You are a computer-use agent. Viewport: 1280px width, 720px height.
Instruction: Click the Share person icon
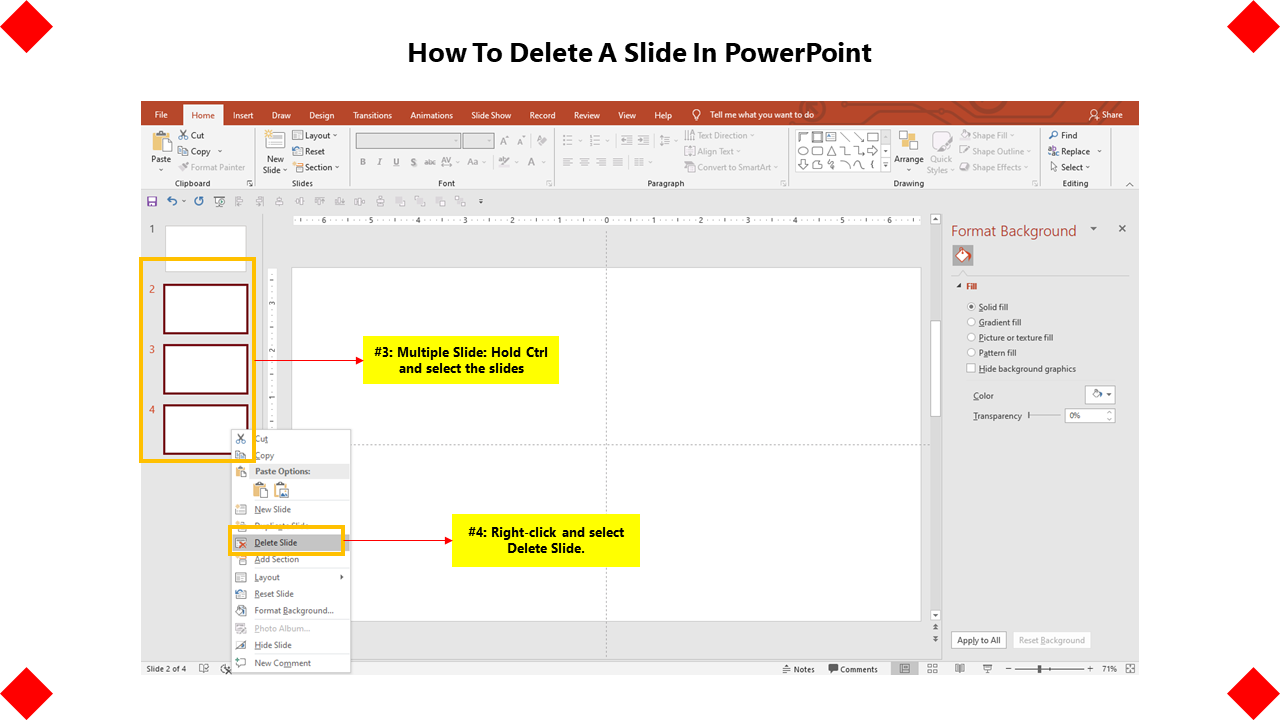point(1094,115)
